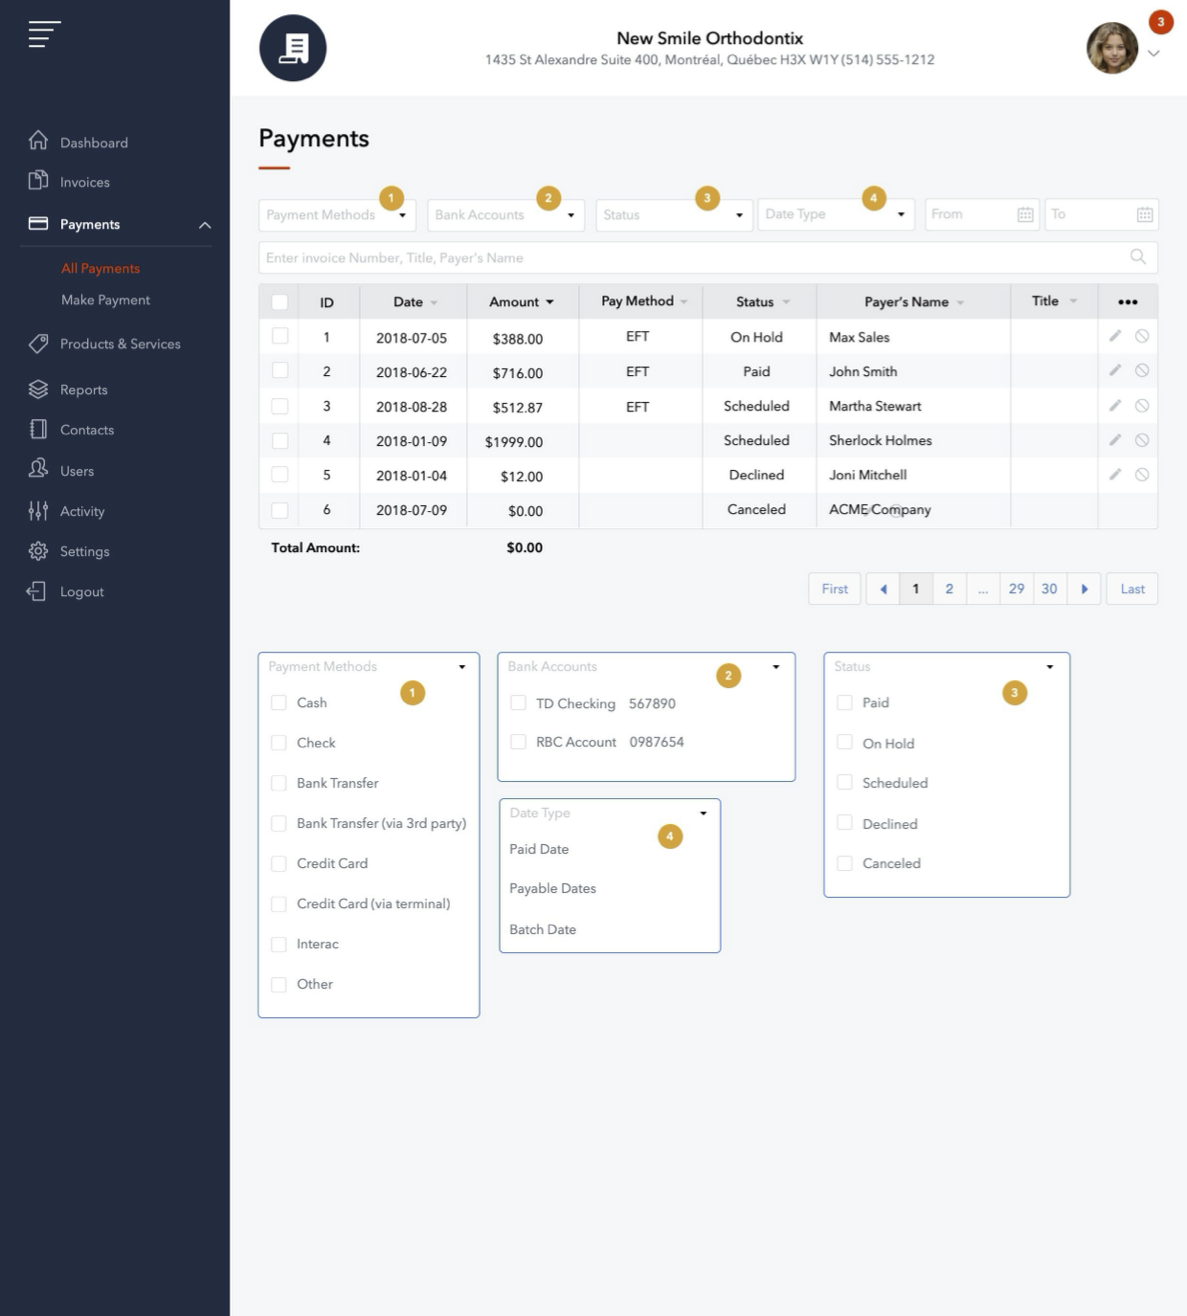Click the next page arrow in pagination

click(1084, 589)
